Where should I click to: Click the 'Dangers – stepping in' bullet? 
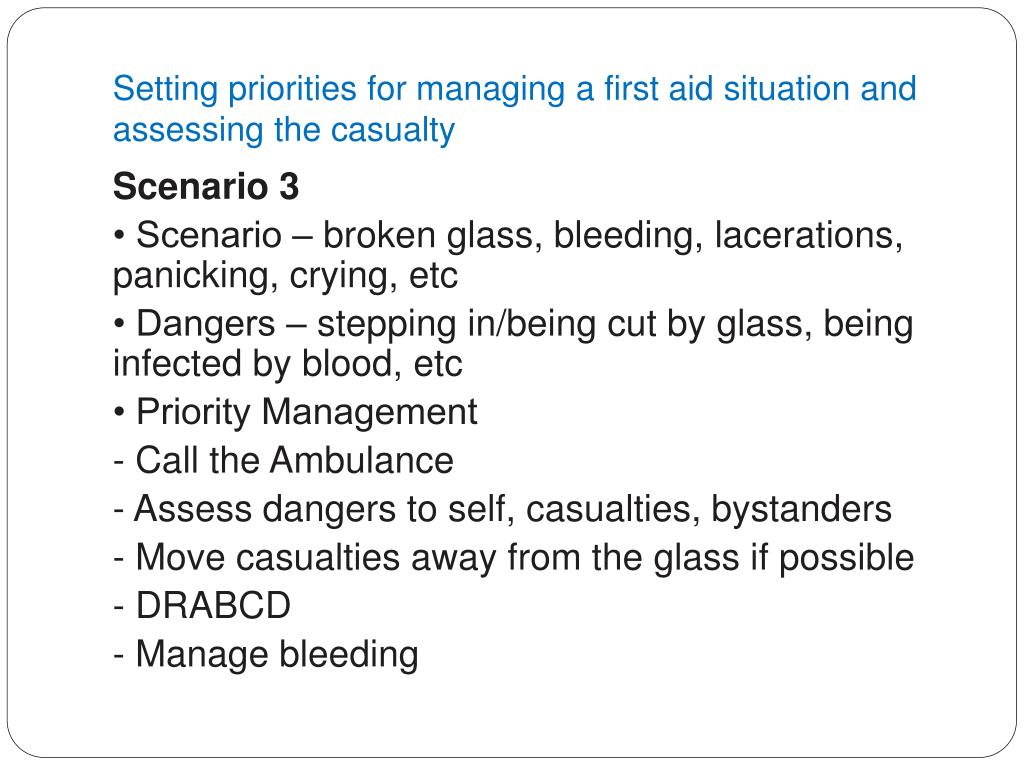pos(513,324)
